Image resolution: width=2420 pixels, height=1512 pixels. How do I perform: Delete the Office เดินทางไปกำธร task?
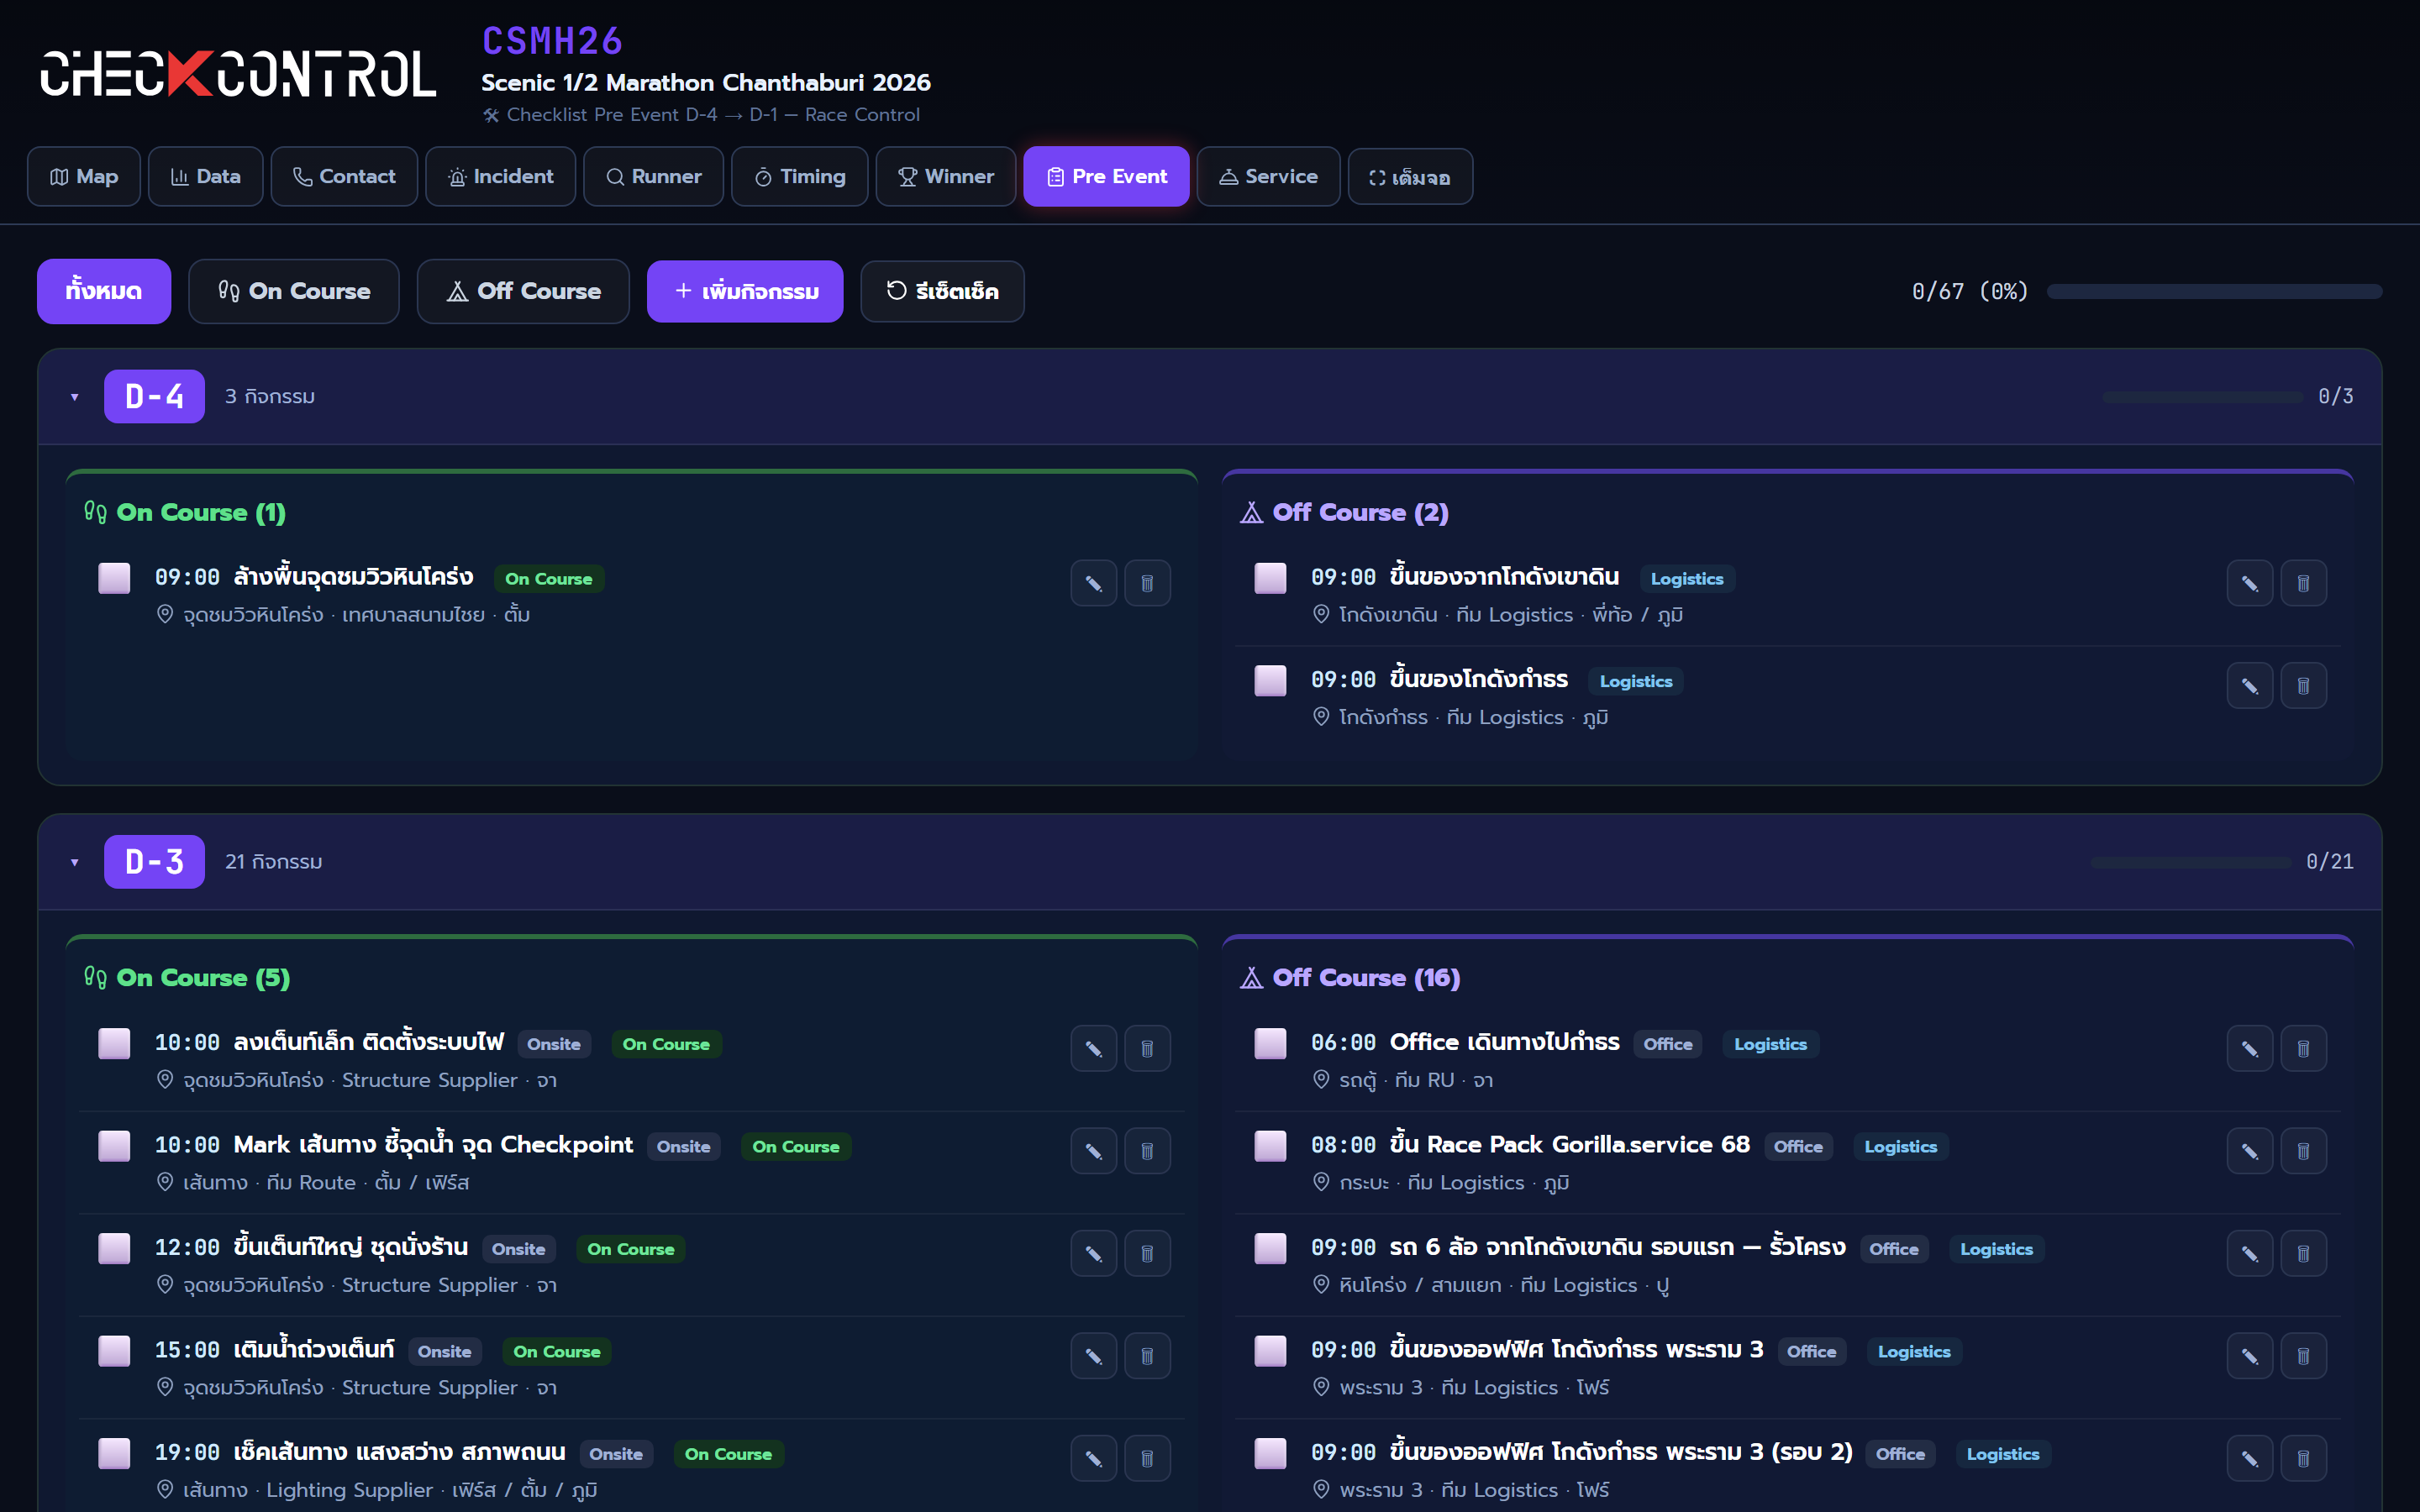click(2303, 1049)
